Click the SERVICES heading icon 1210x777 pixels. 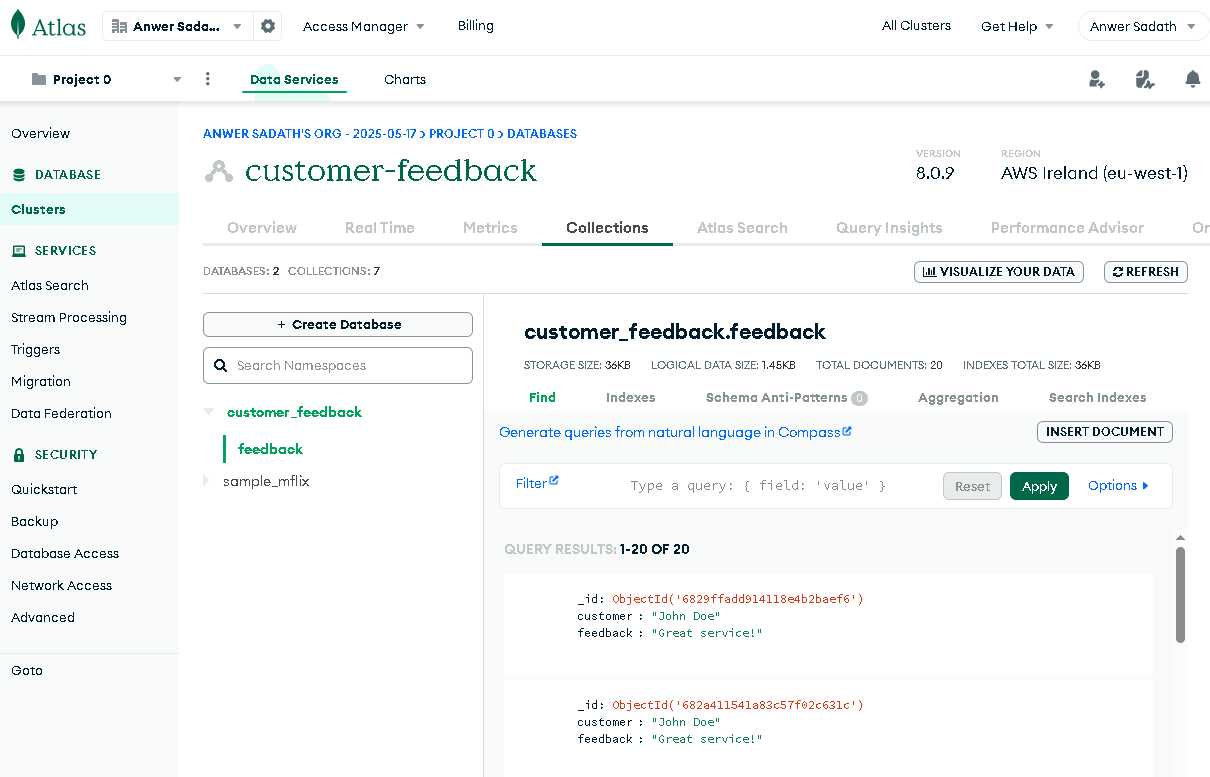(19, 251)
